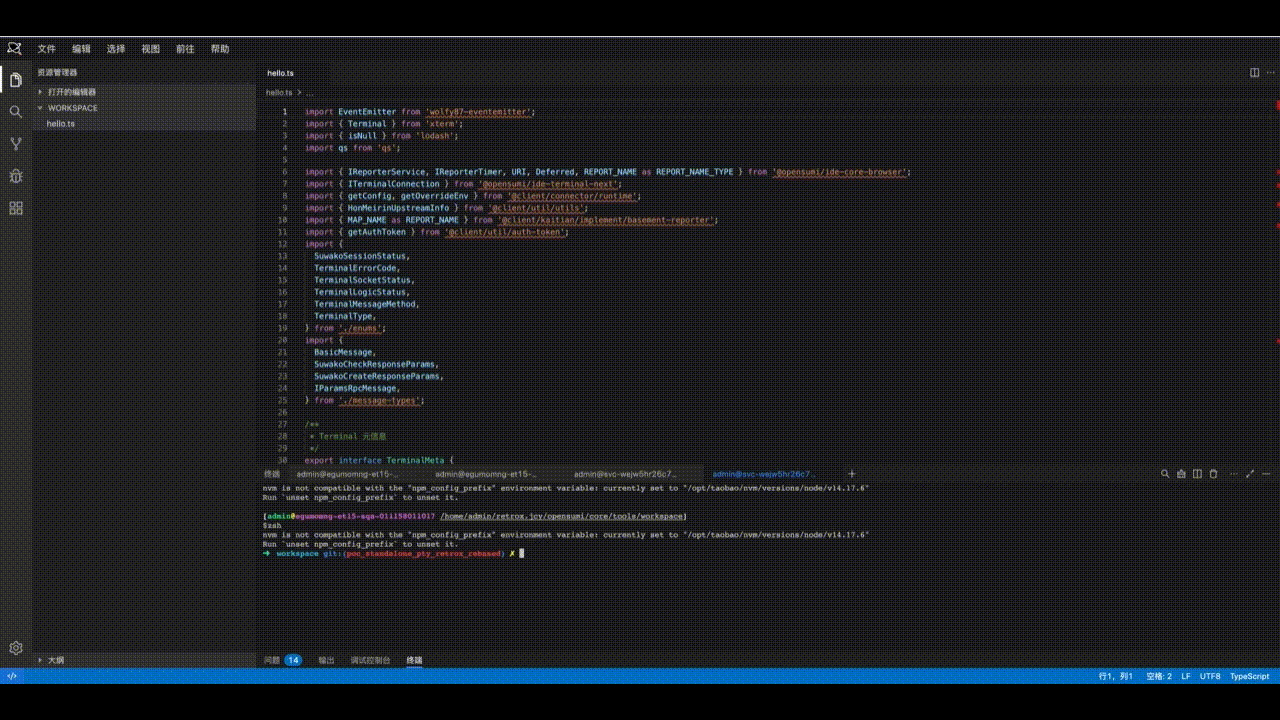The height and width of the screenshot is (720, 1280).
Task: Open the 帮助 menu
Action: tap(220, 49)
